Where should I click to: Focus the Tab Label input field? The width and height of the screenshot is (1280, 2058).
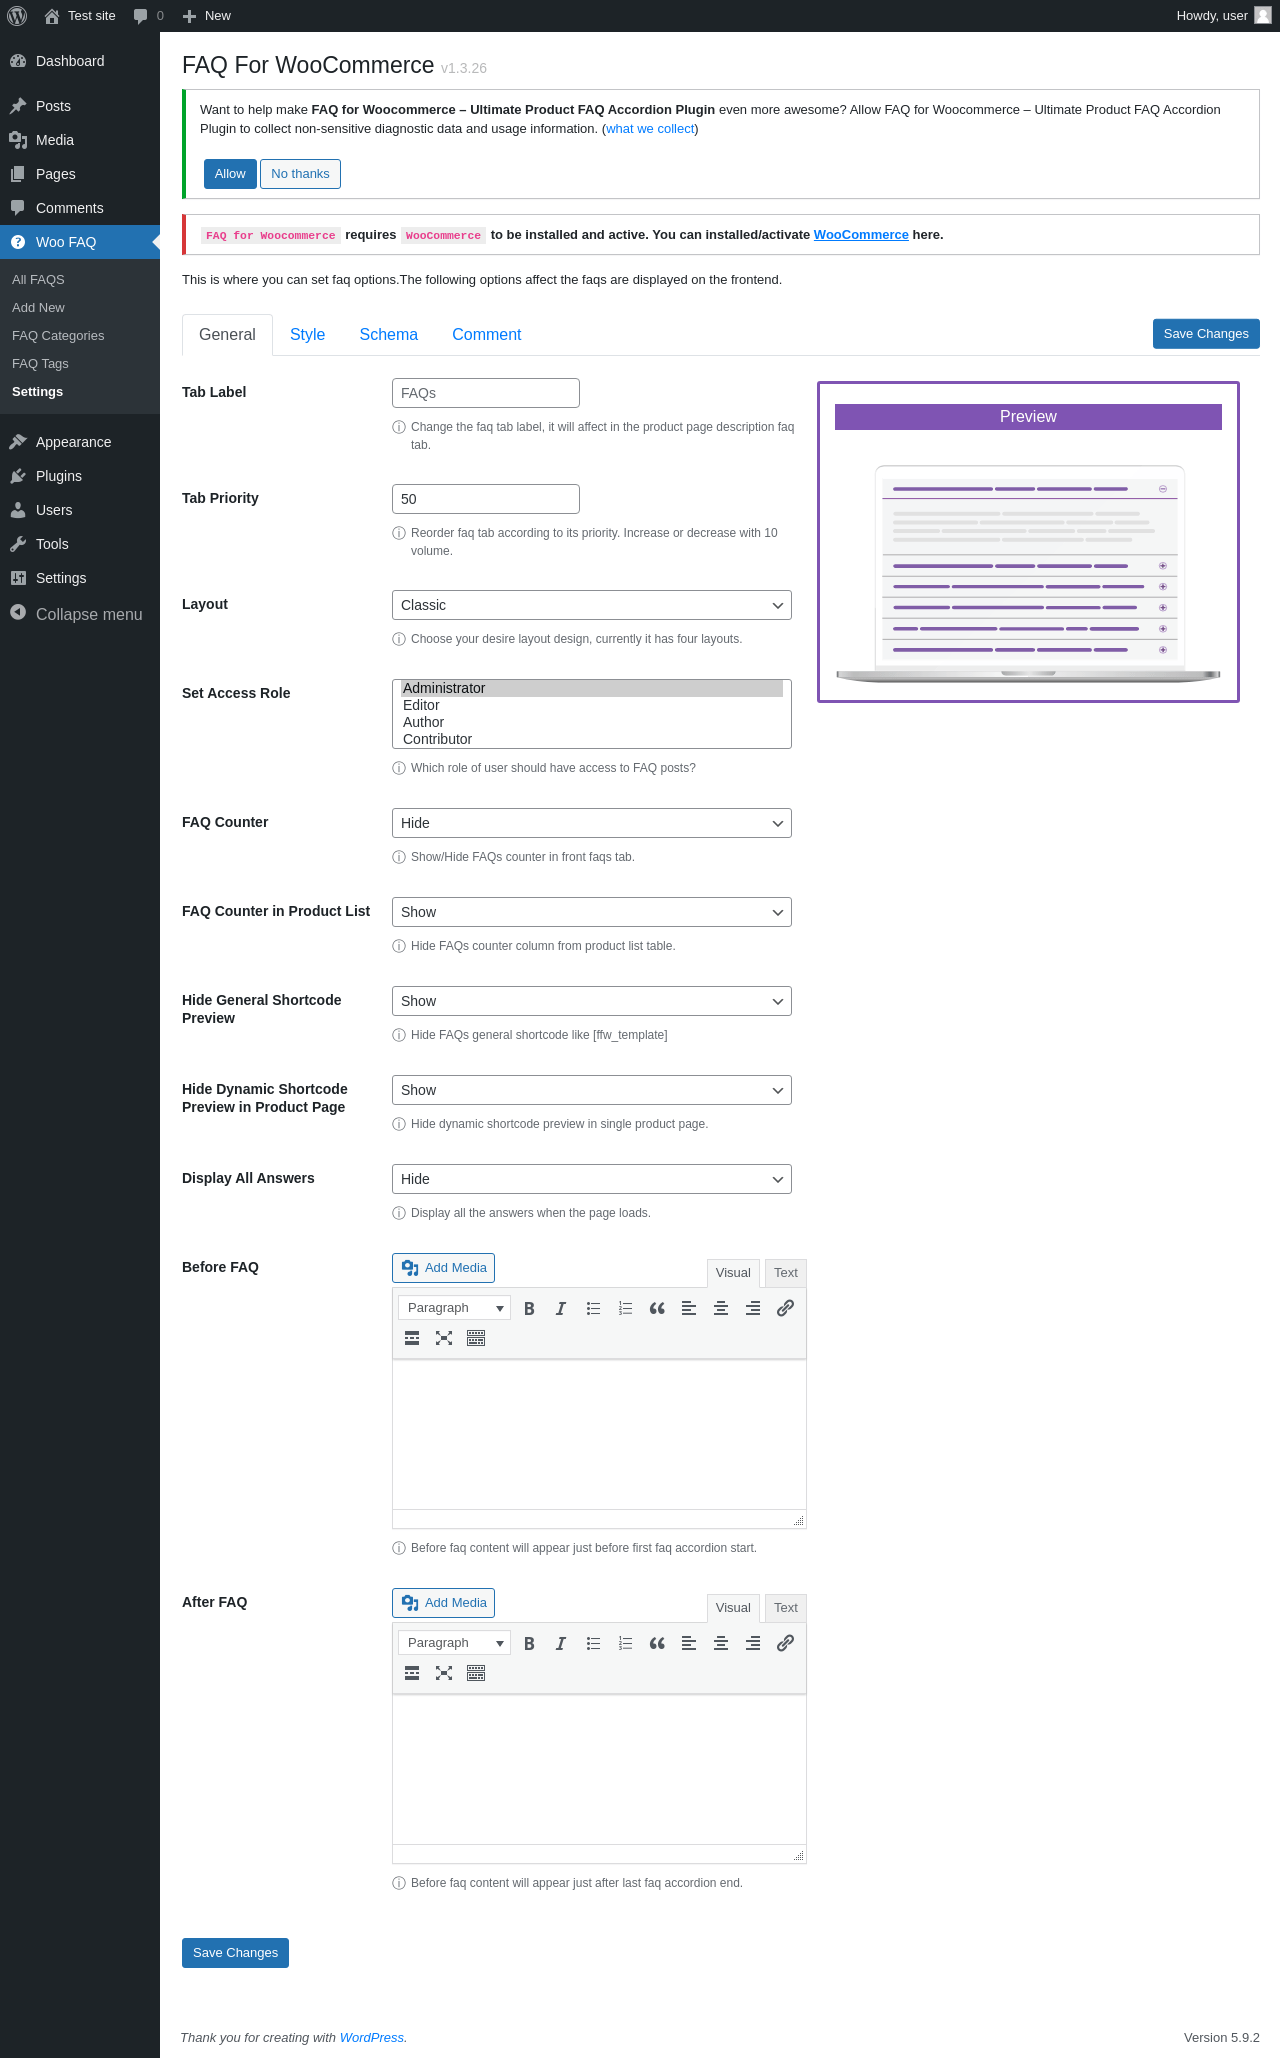click(x=486, y=393)
